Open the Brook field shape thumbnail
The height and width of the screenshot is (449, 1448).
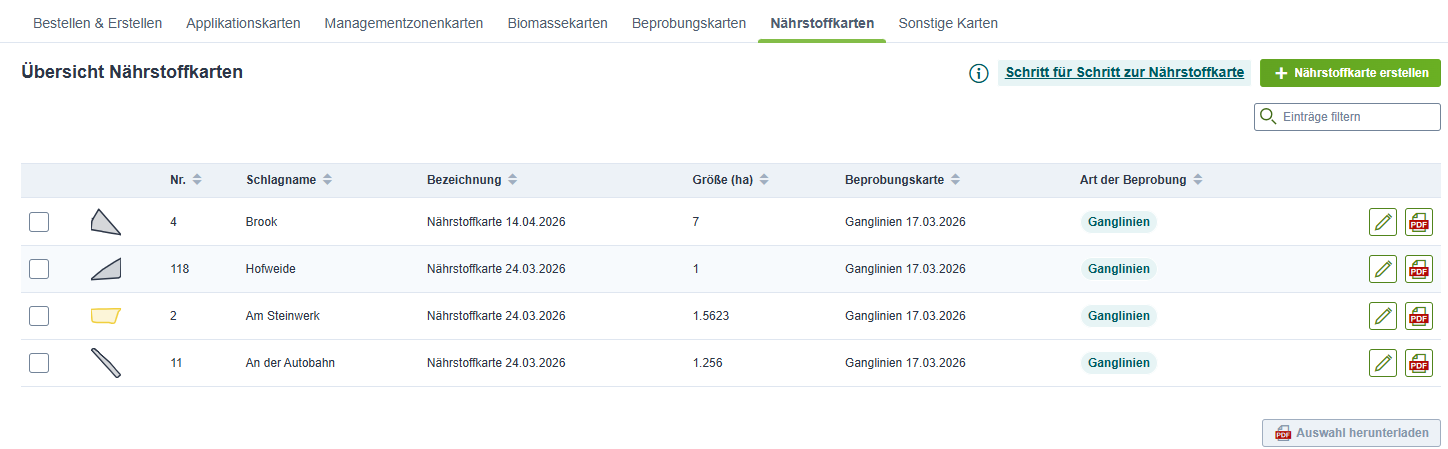105,222
